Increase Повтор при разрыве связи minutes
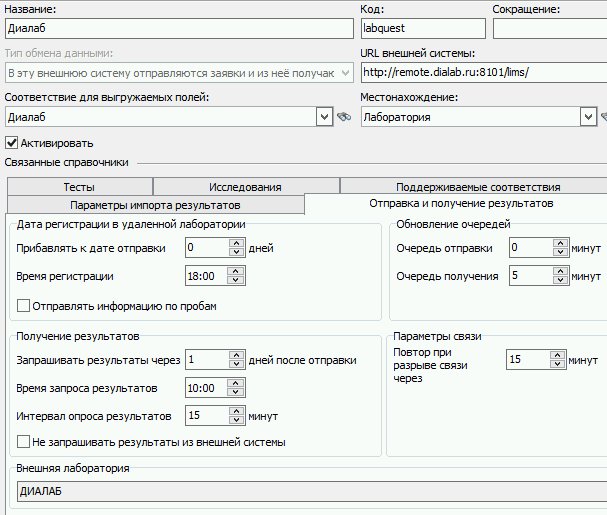607x515 pixels. [557, 355]
